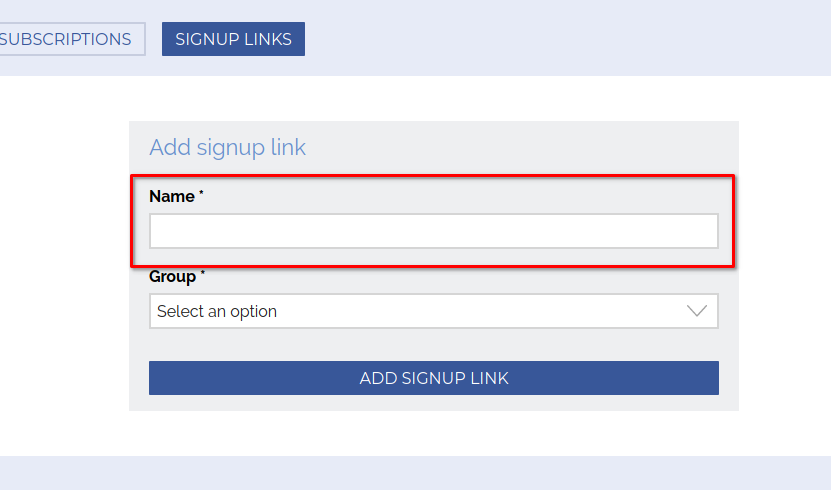Viewport: 831px width, 490px height.
Task: Click the Name field label
Action: 171,197
